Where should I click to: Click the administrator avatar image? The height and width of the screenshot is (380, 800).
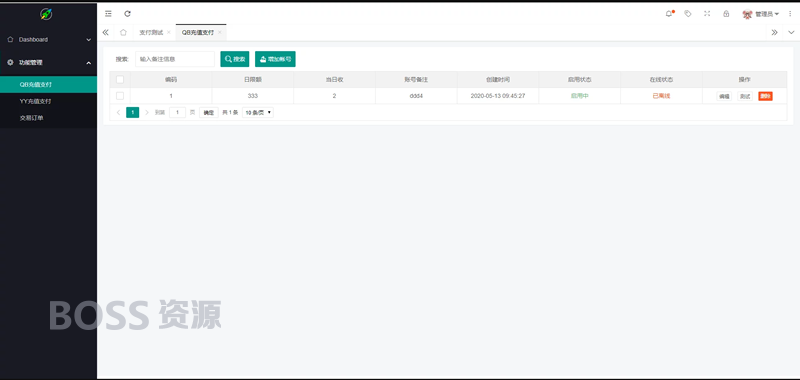coord(747,14)
